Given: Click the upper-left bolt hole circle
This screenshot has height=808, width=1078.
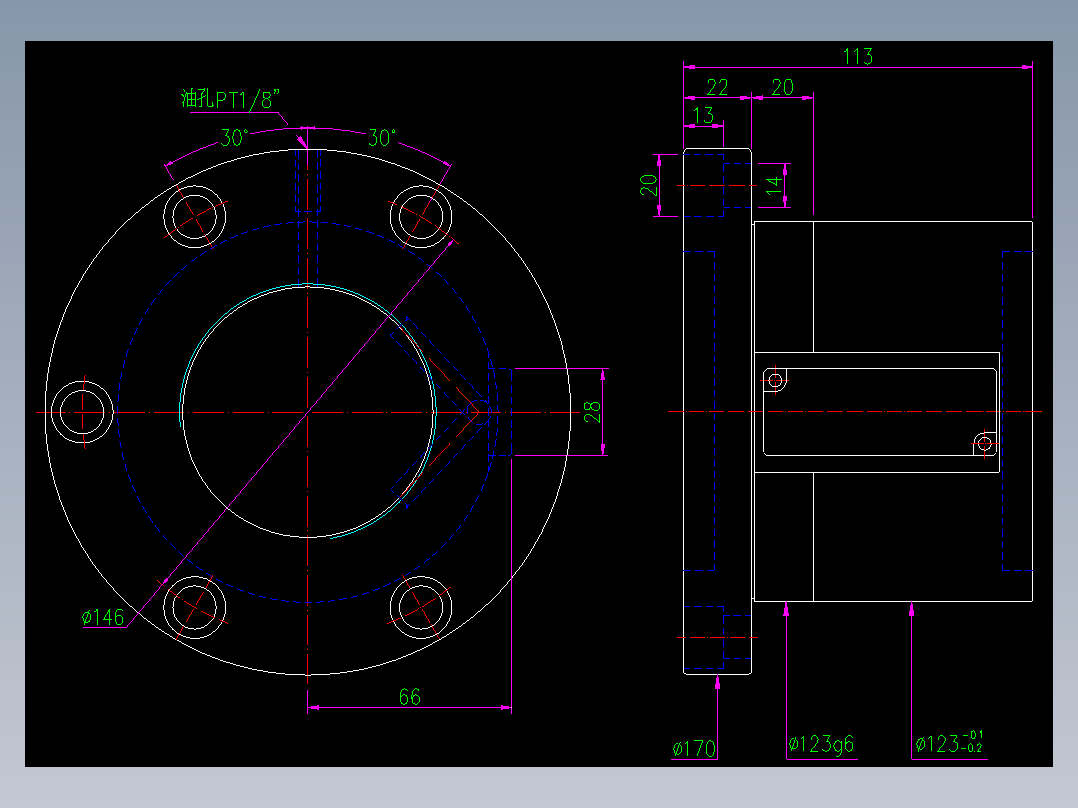Looking at the screenshot, I should click(195, 216).
